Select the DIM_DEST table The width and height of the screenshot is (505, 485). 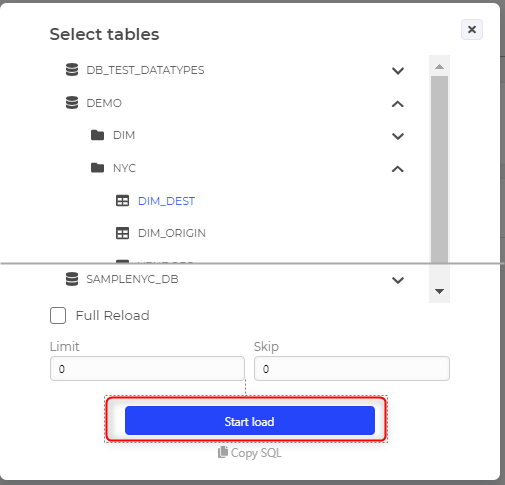coord(166,201)
